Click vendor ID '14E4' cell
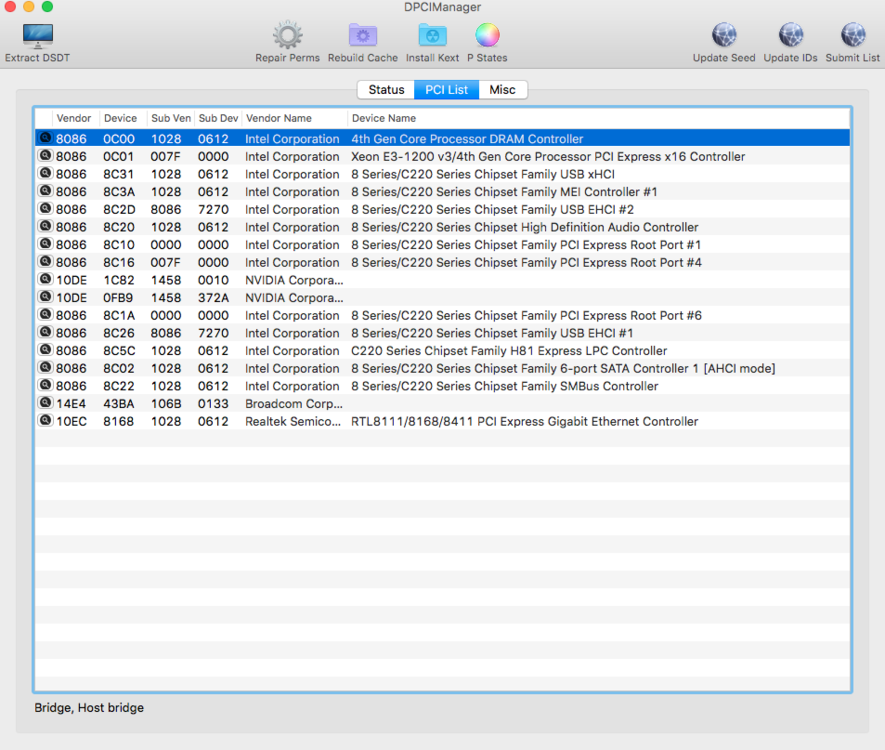 coord(71,404)
